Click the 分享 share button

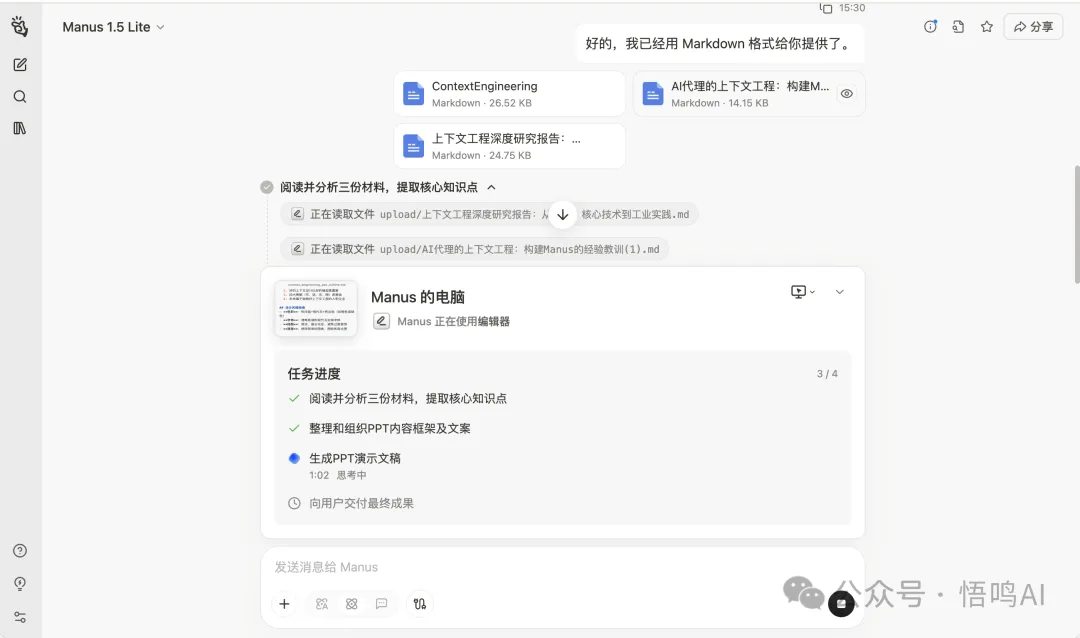(x=1033, y=27)
